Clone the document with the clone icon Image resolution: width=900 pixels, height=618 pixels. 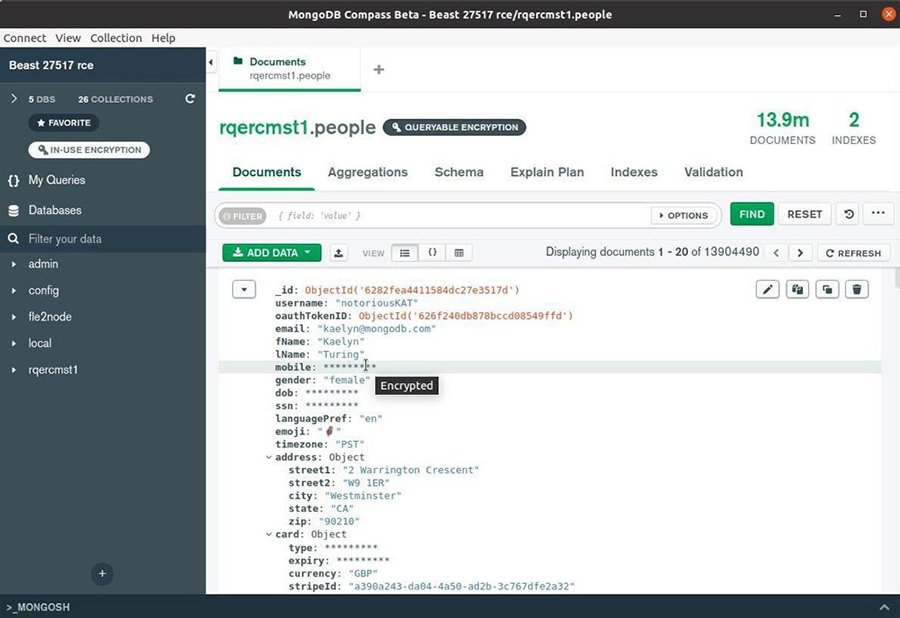(826, 288)
